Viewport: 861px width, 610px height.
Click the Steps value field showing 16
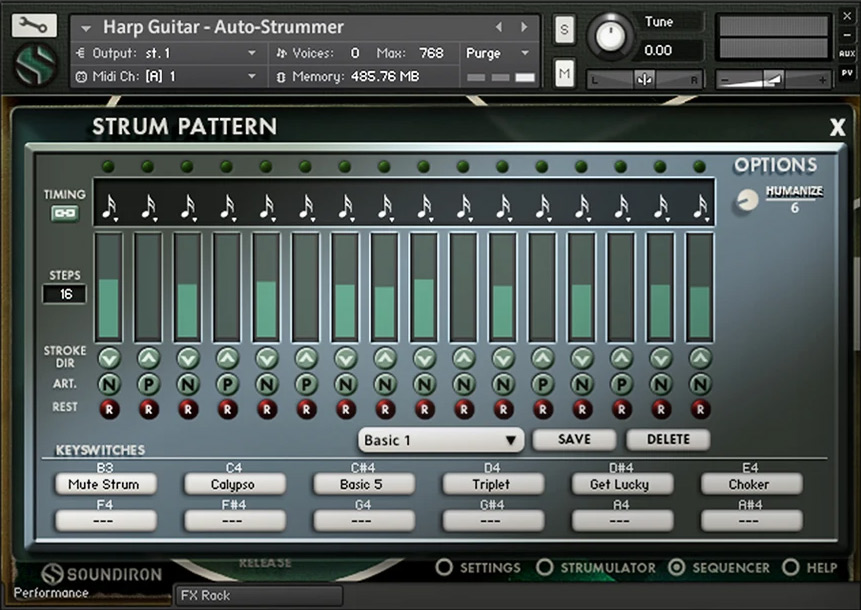tap(65, 294)
